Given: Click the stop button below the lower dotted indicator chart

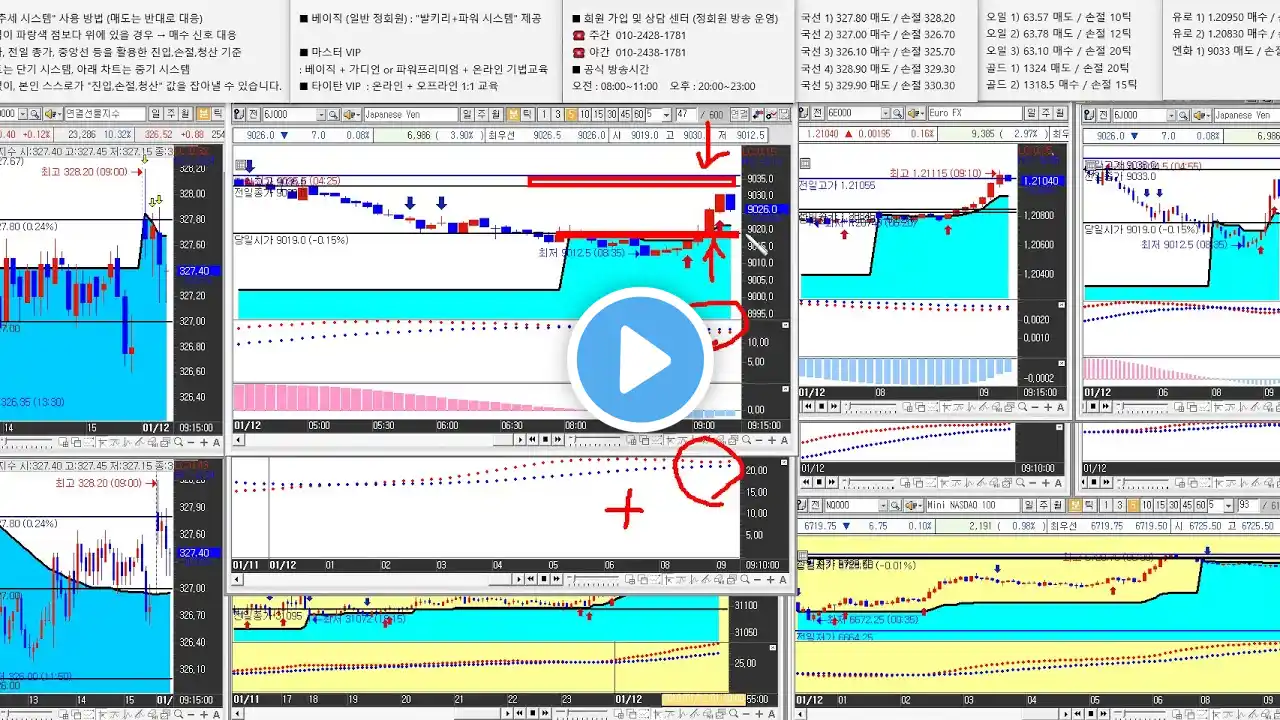Looking at the screenshot, I should 544,579.
